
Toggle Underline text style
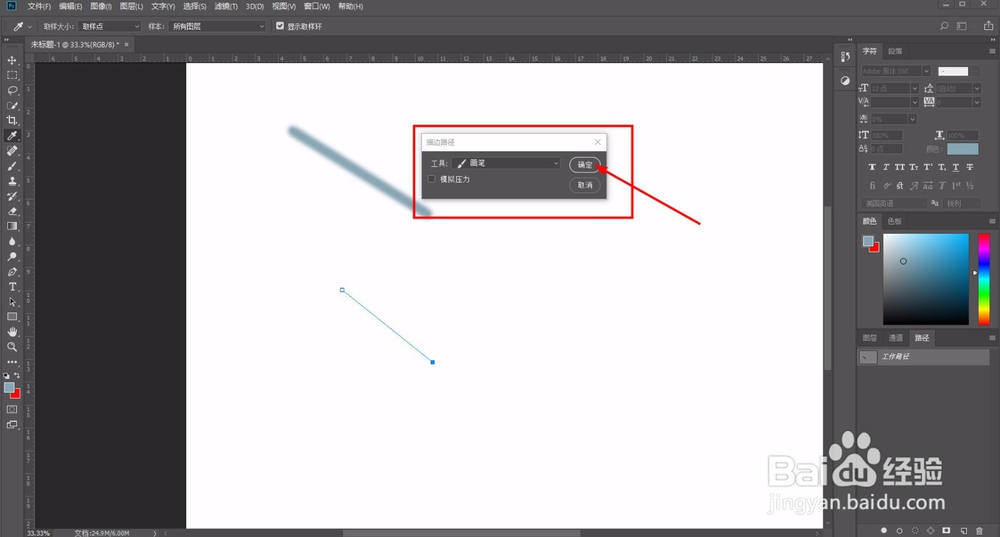(x=955, y=167)
